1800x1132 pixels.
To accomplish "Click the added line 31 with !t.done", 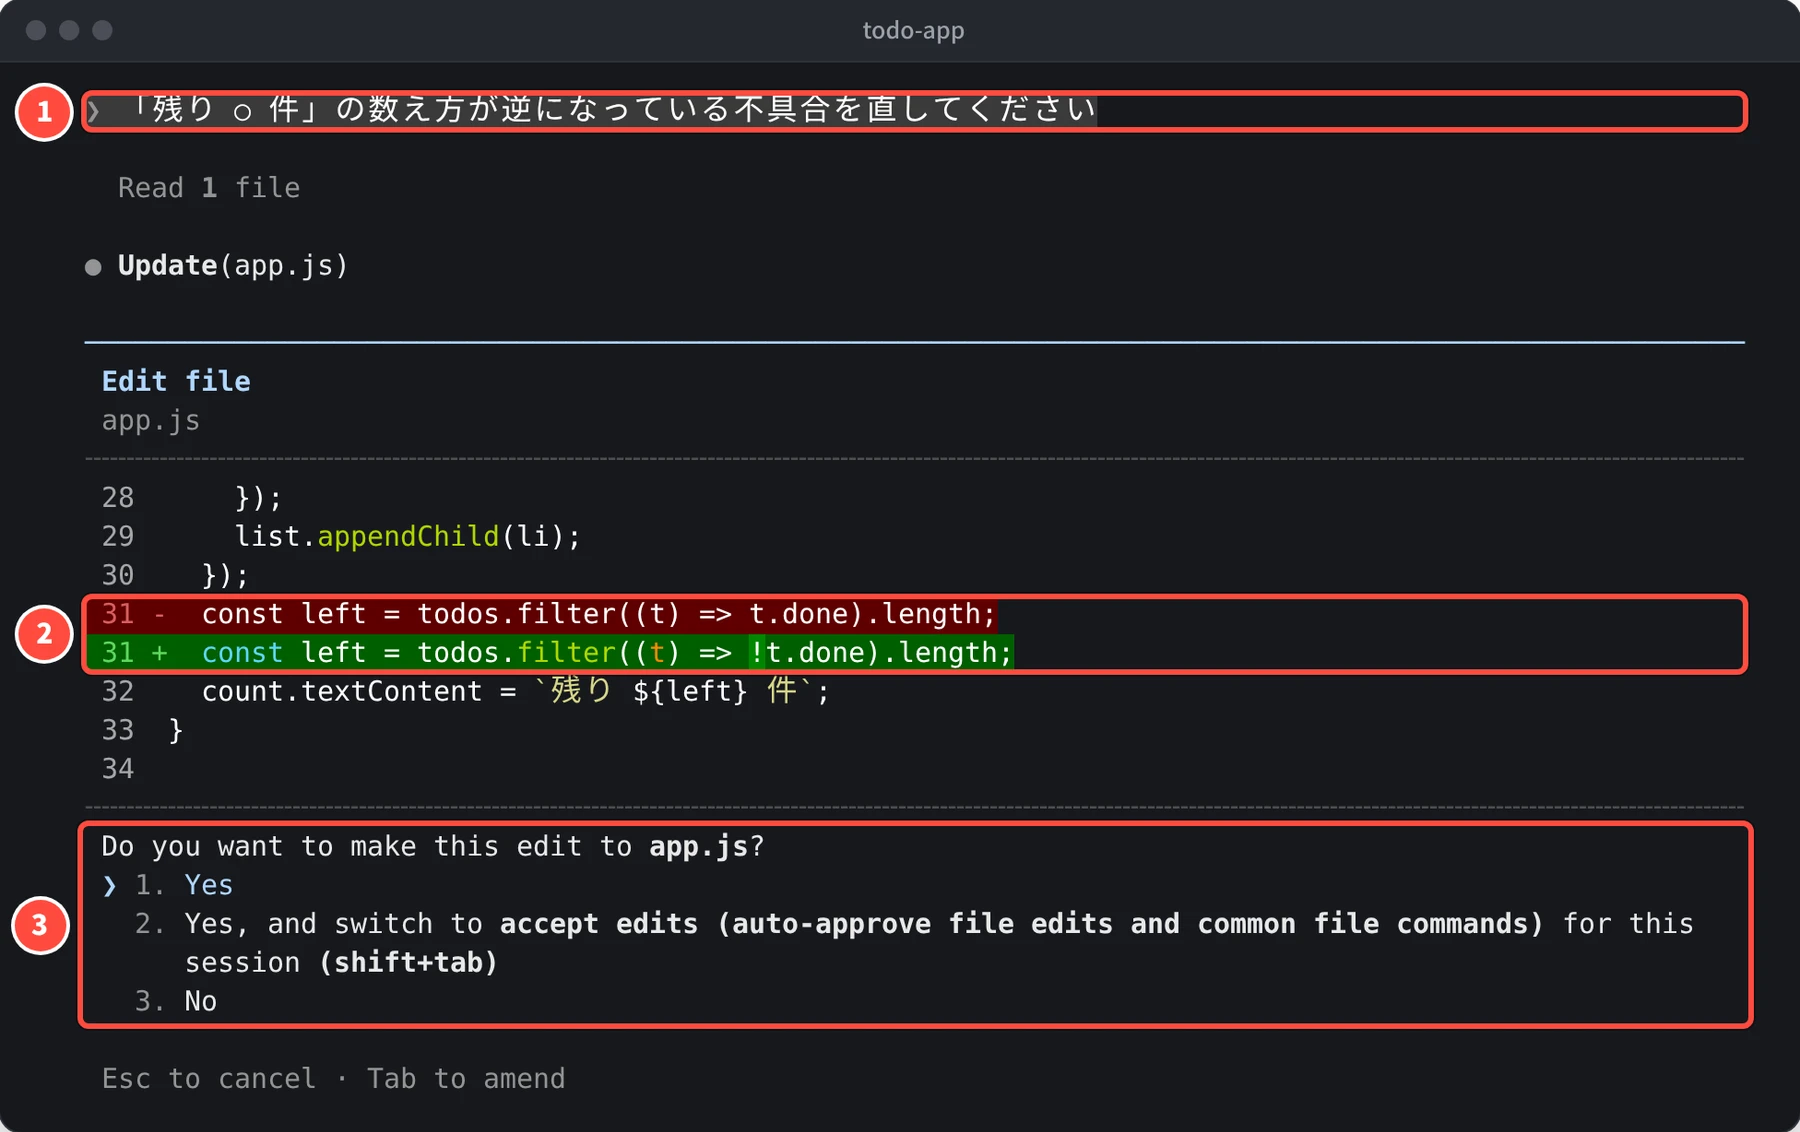I will (550, 653).
